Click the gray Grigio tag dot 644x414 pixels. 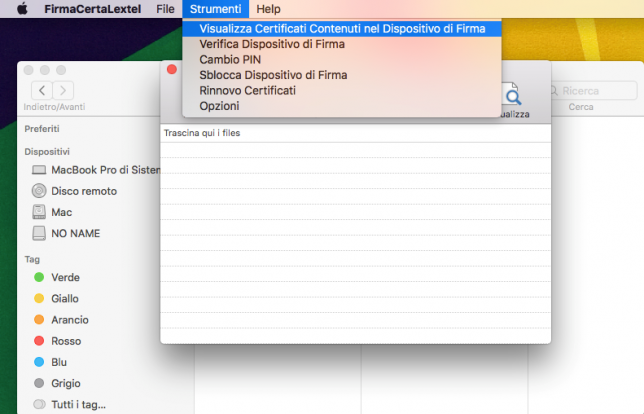[39, 383]
